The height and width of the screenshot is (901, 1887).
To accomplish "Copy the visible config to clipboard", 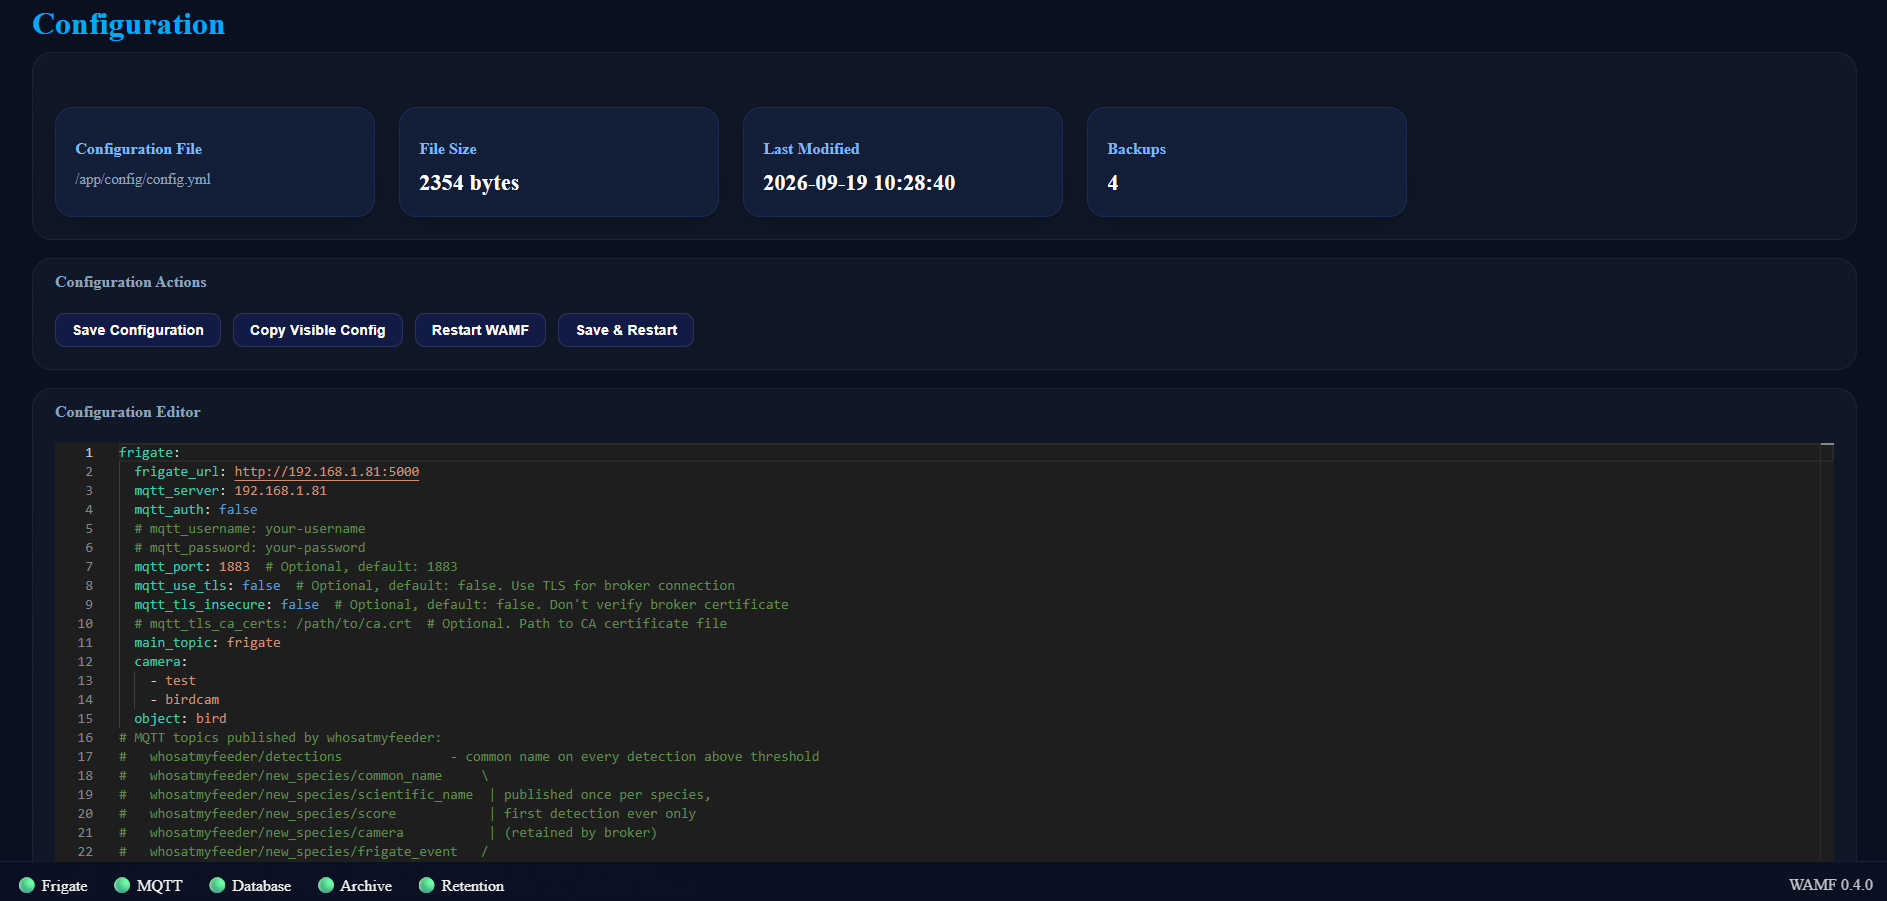I will point(317,330).
